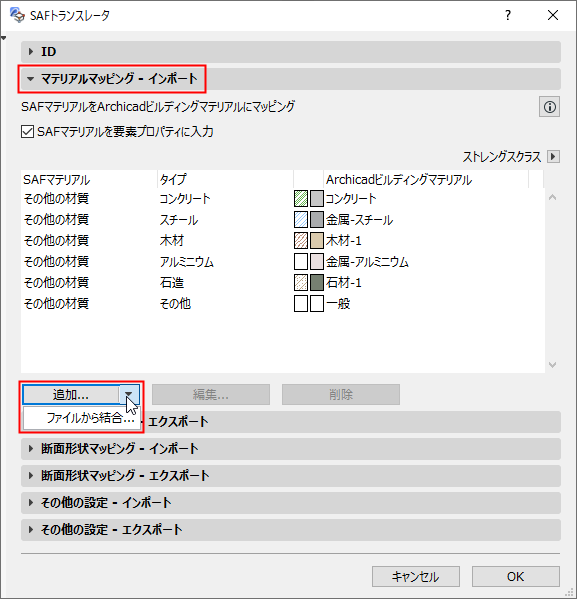This screenshot has width=577, height=599.
Task: Collapse マテリアルマッピング - インポート section
Action: pyautogui.click(x=291, y=79)
